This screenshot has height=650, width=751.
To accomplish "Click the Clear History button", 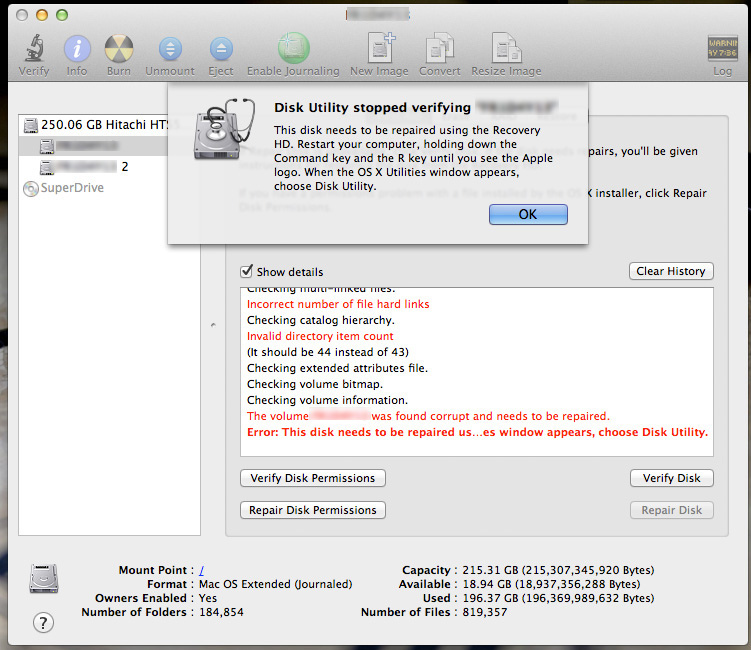I will 671,271.
